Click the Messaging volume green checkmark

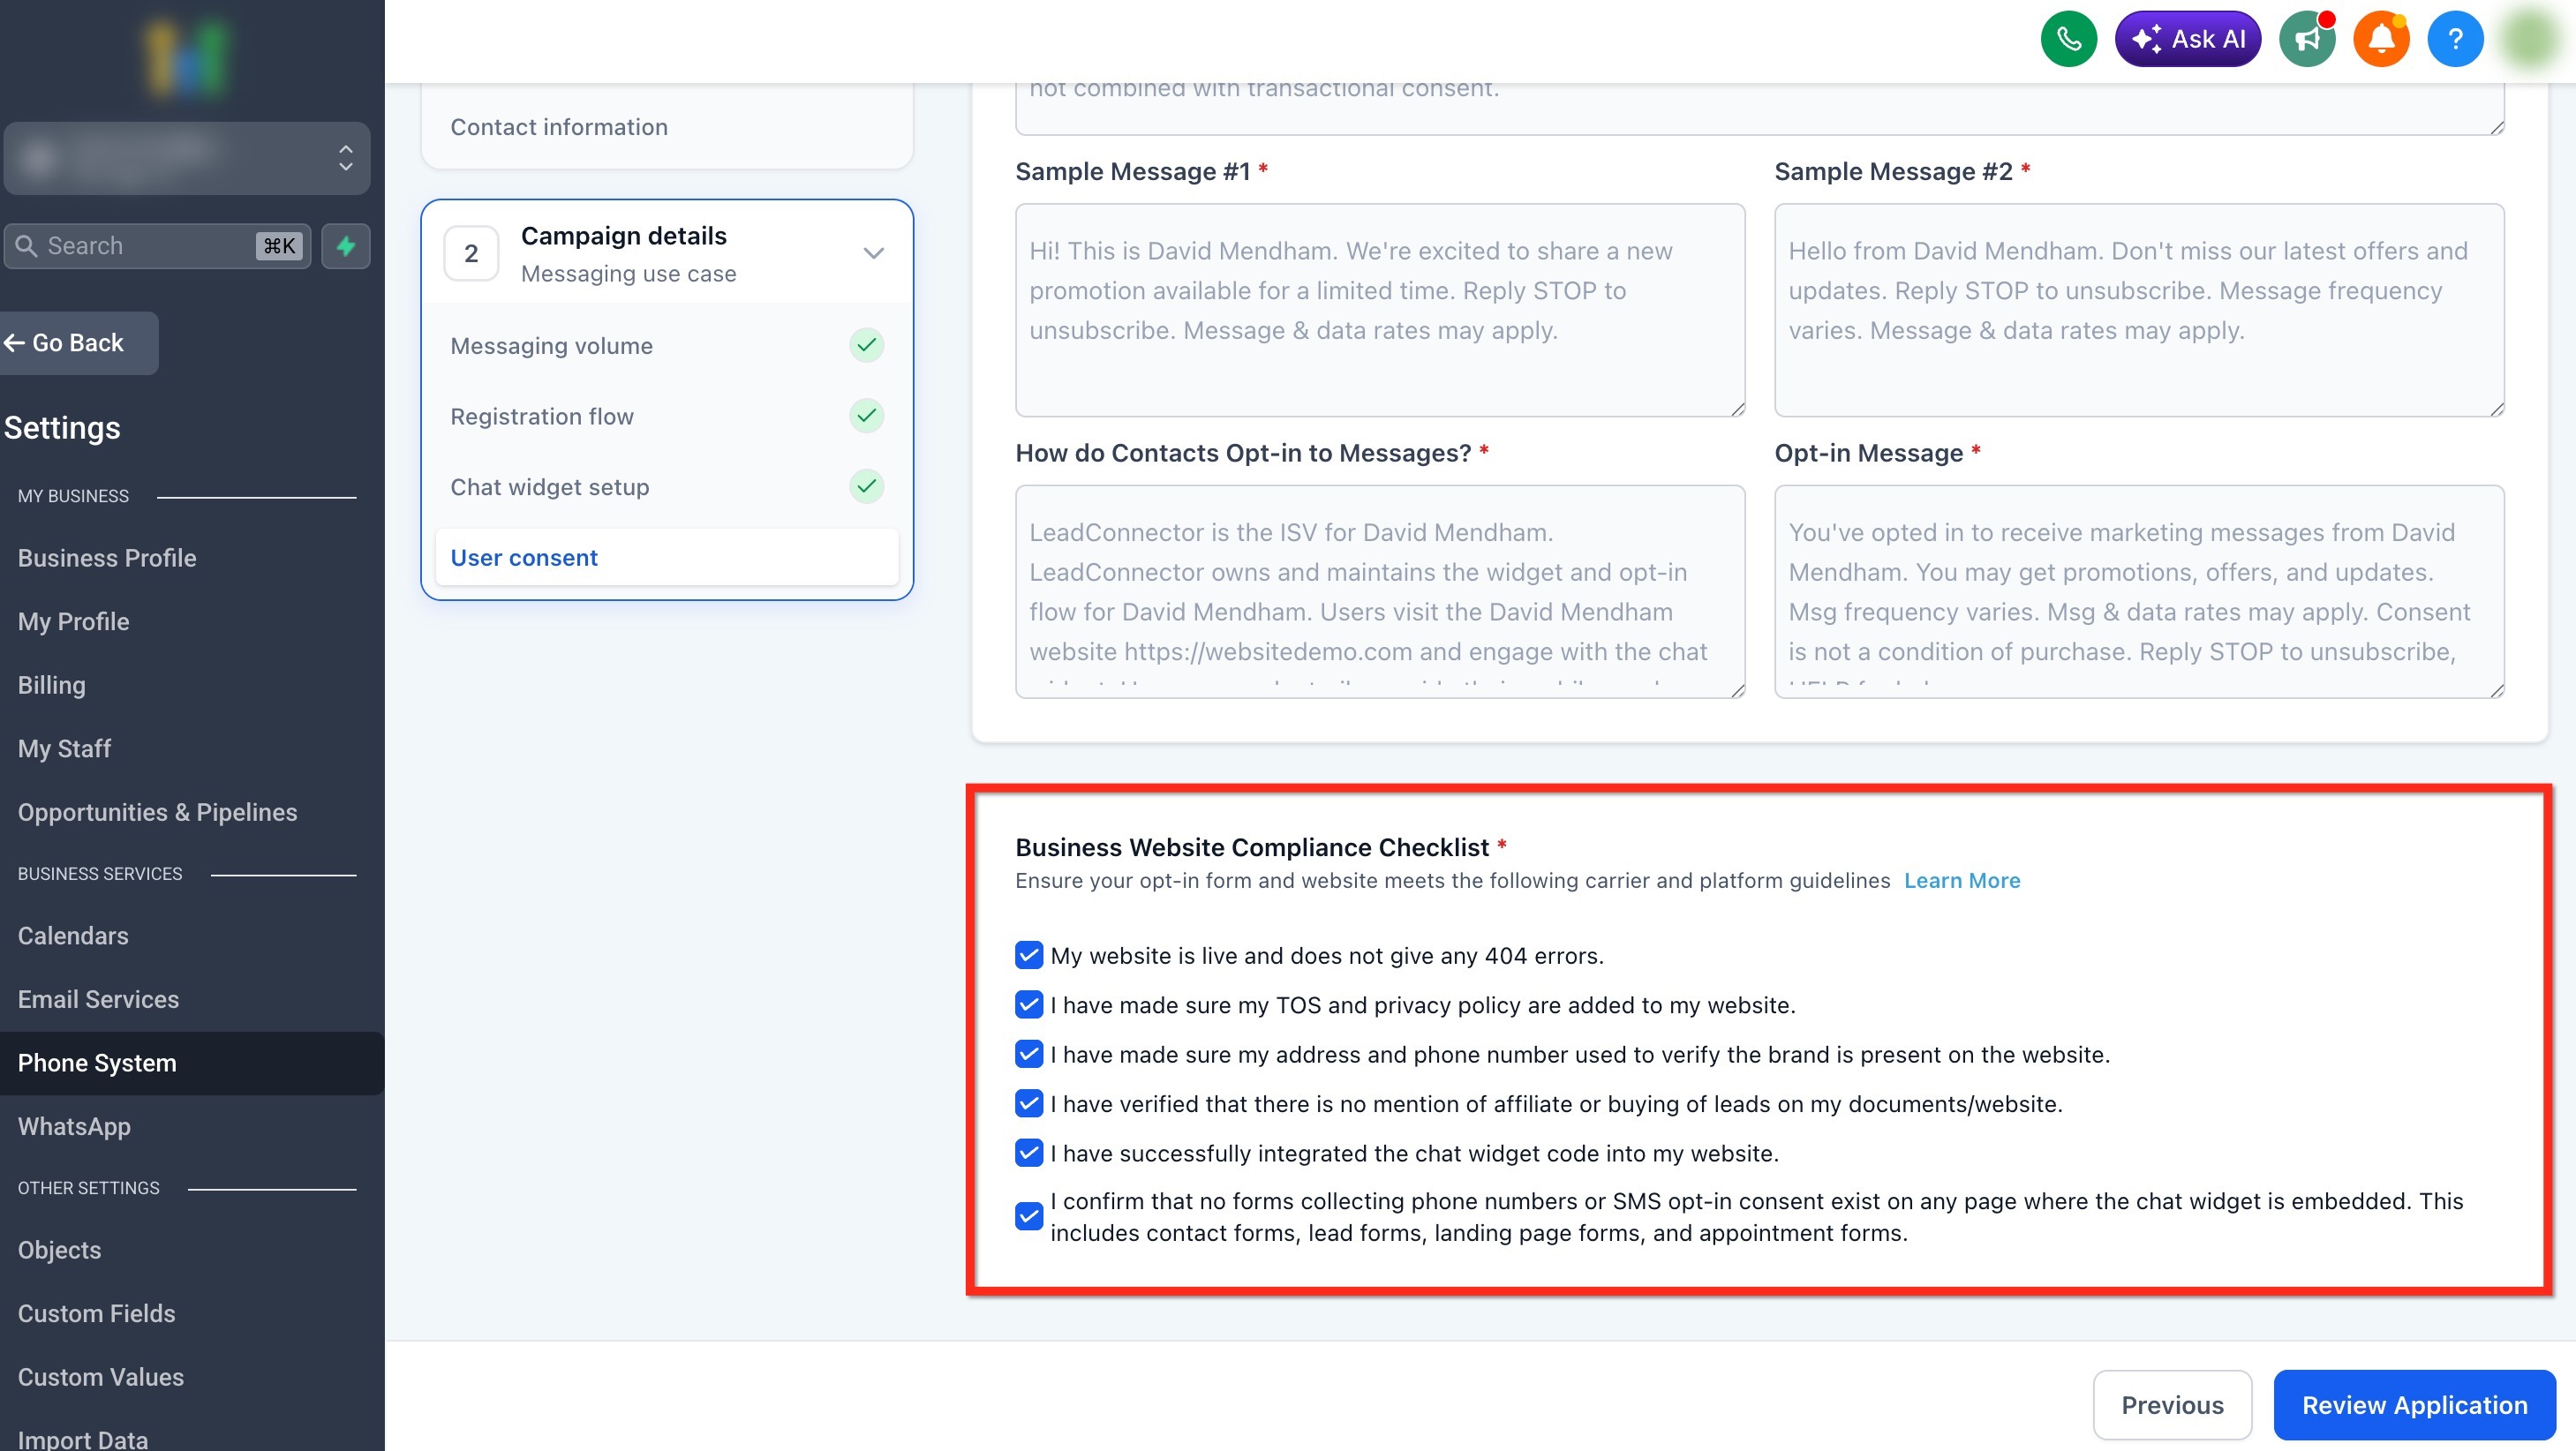click(x=866, y=345)
